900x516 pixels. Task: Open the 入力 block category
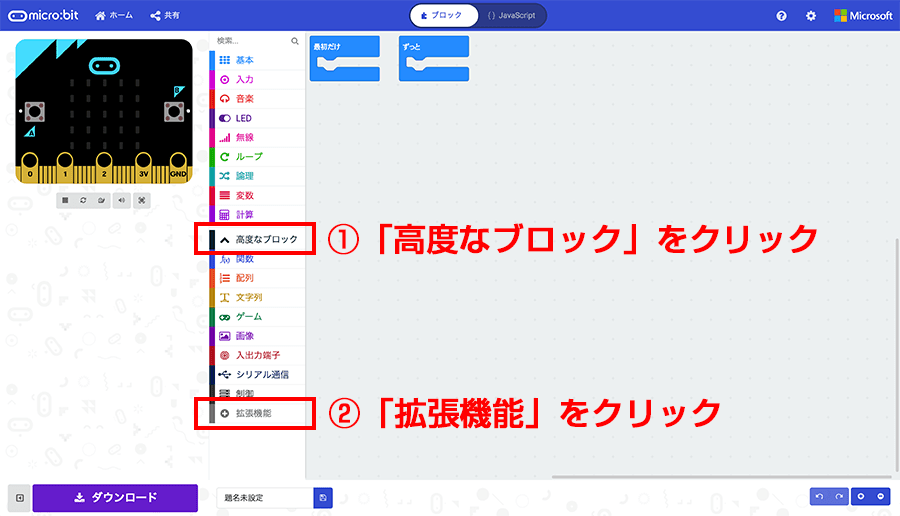click(x=257, y=80)
